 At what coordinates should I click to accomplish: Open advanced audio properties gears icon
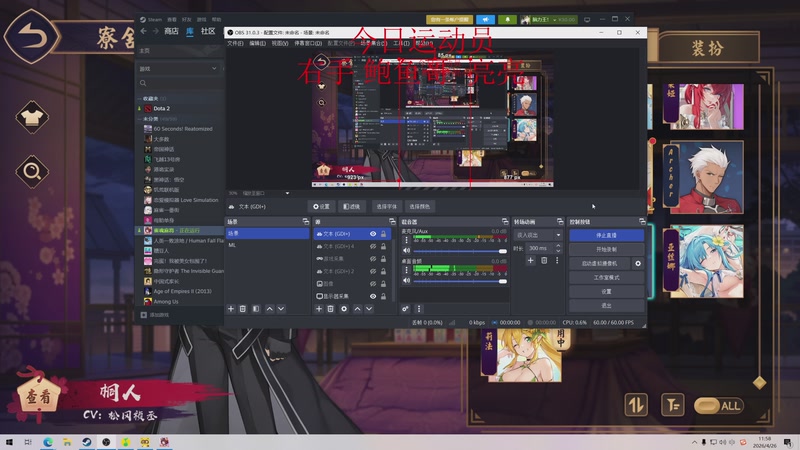405,309
